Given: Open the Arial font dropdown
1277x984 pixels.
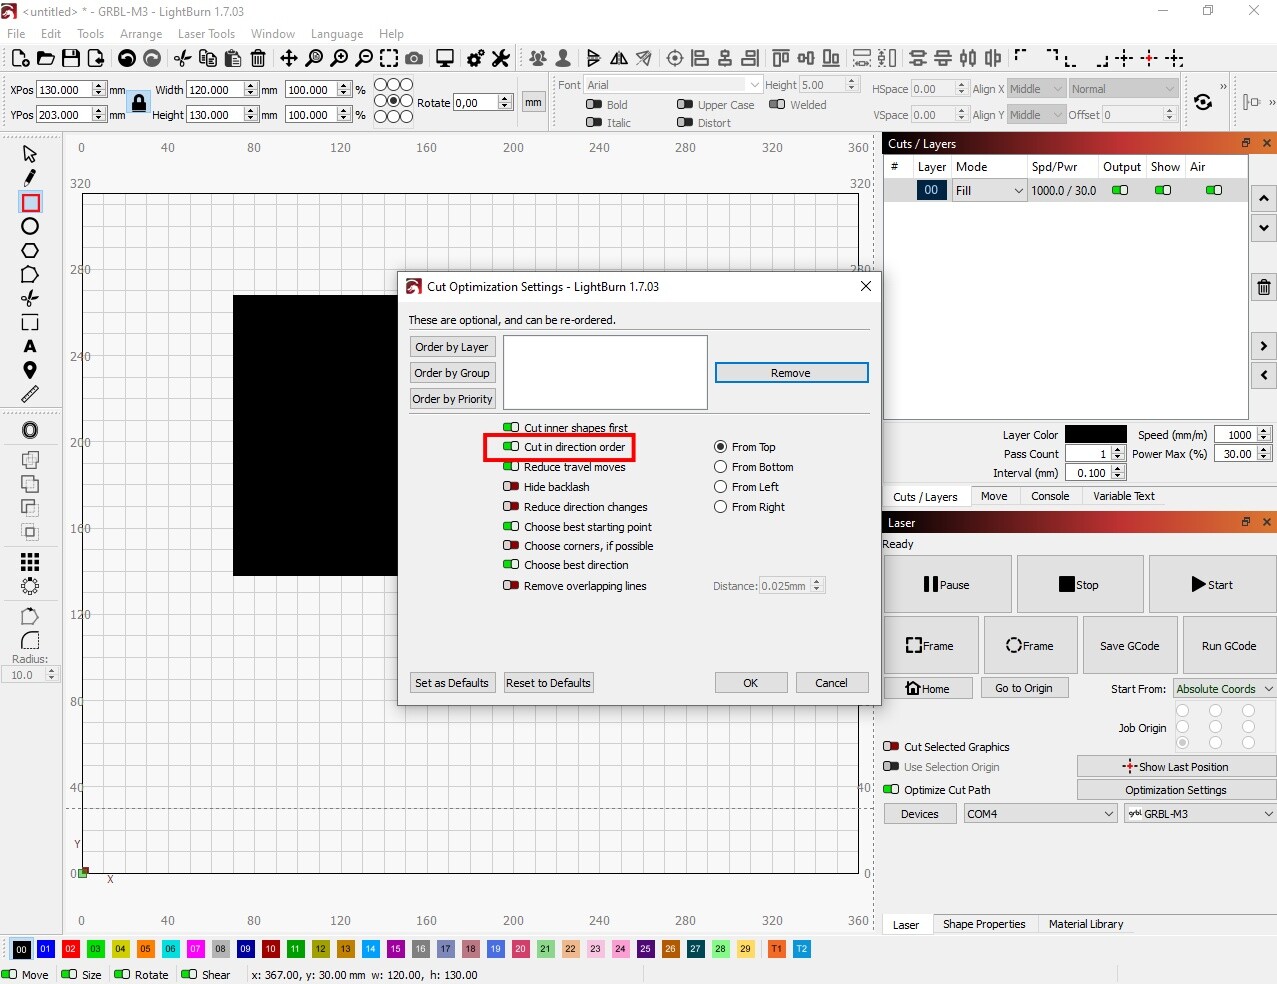Looking at the screenshot, I should click(670, 84).
